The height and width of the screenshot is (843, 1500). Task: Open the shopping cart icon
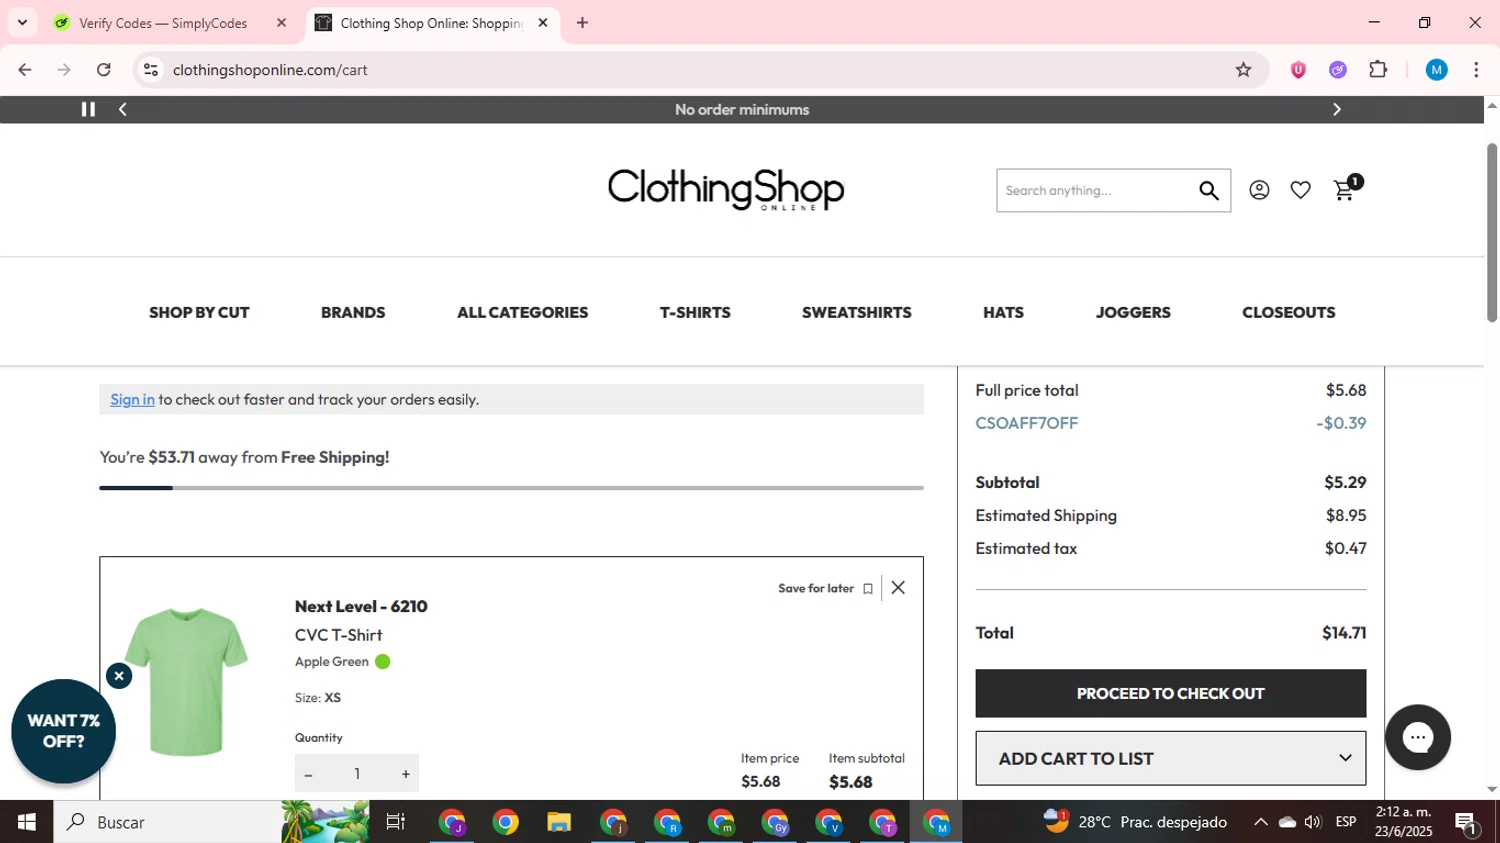[1344, 190]
